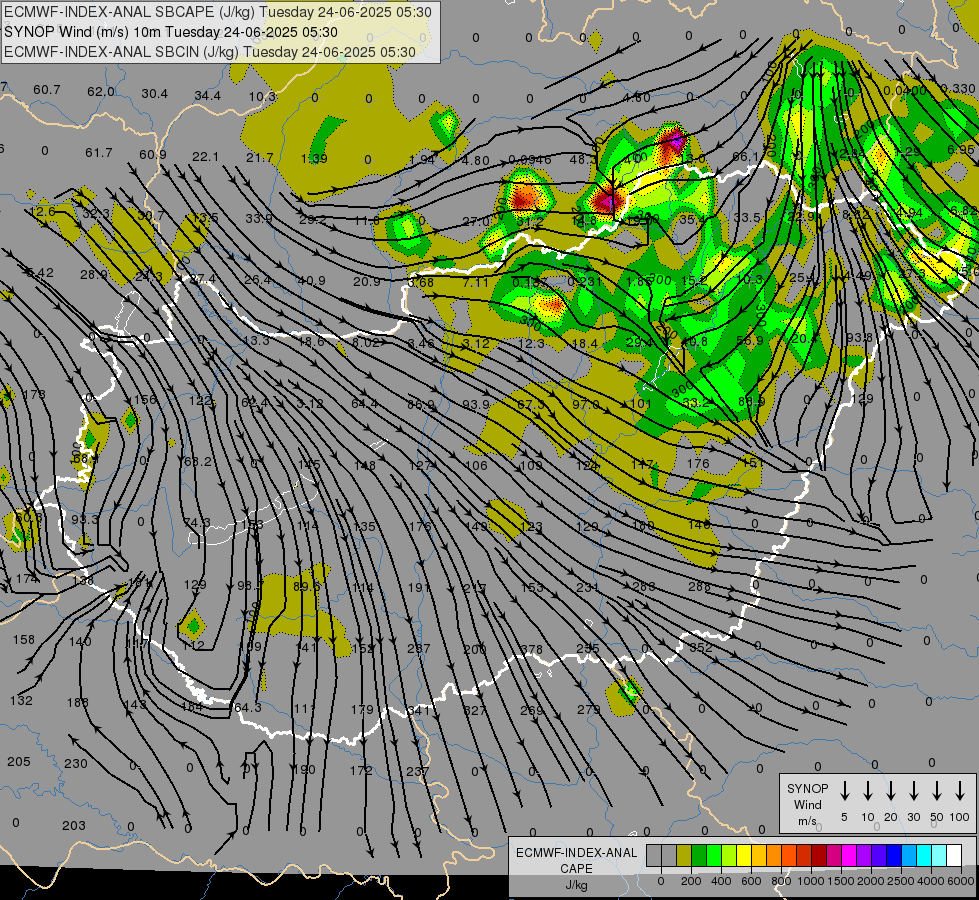Pick the dark green swatch at the 200 mark

tap(699, 855)
